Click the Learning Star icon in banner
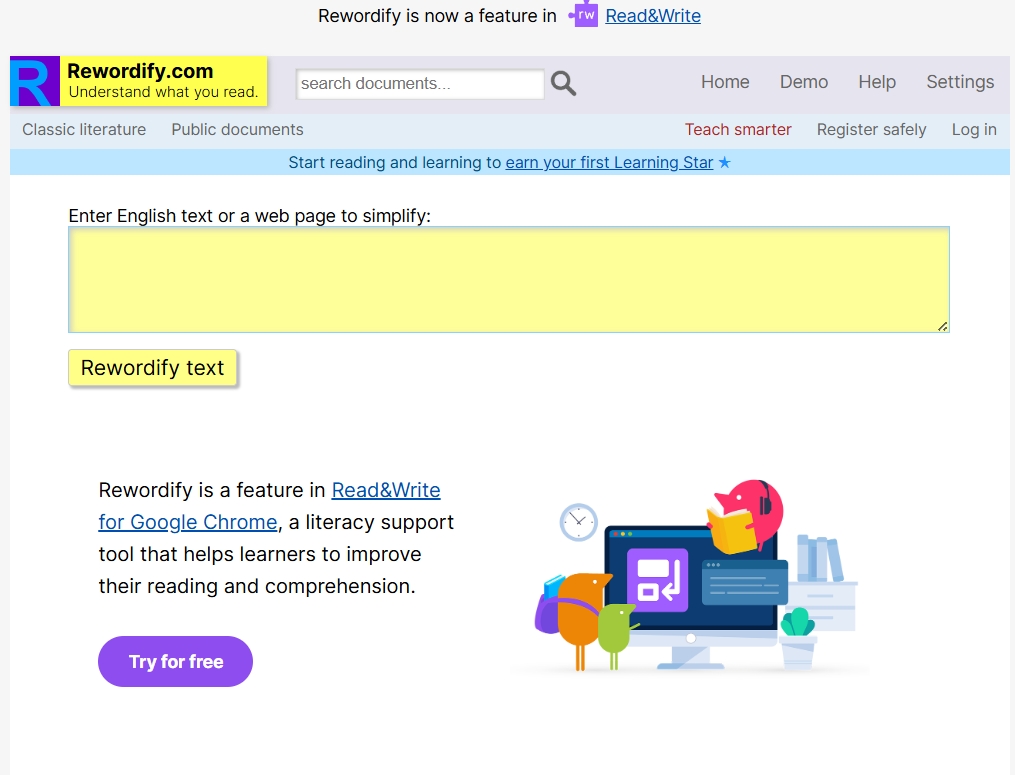This screenshot has height=775, width=1015. click(x=724, y=163)
